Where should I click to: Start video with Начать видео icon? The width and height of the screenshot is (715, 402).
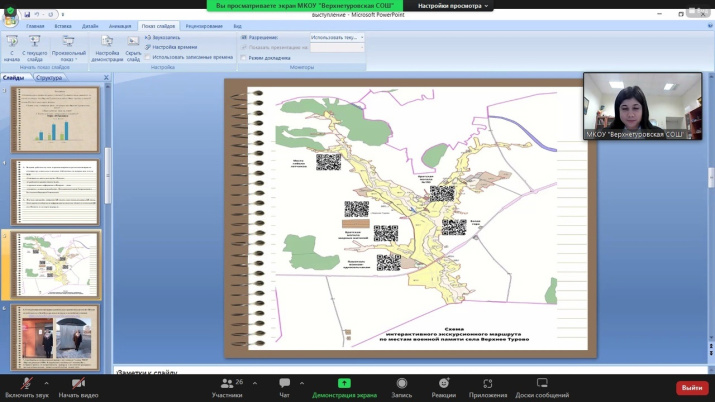point(78,384)
